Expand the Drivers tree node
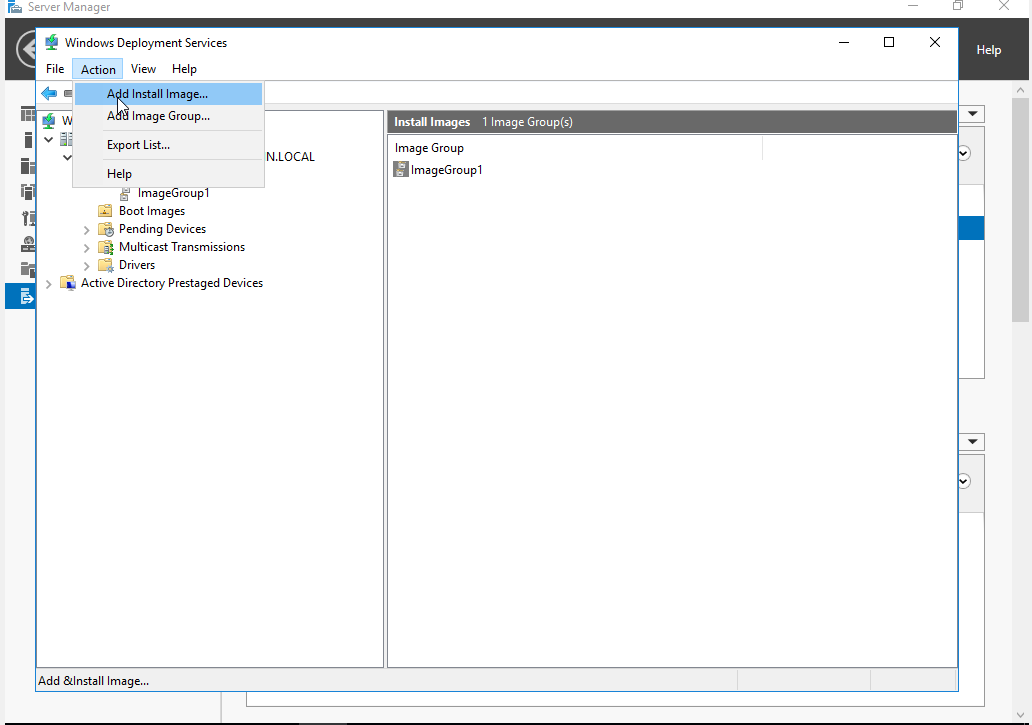 (86, 266)
